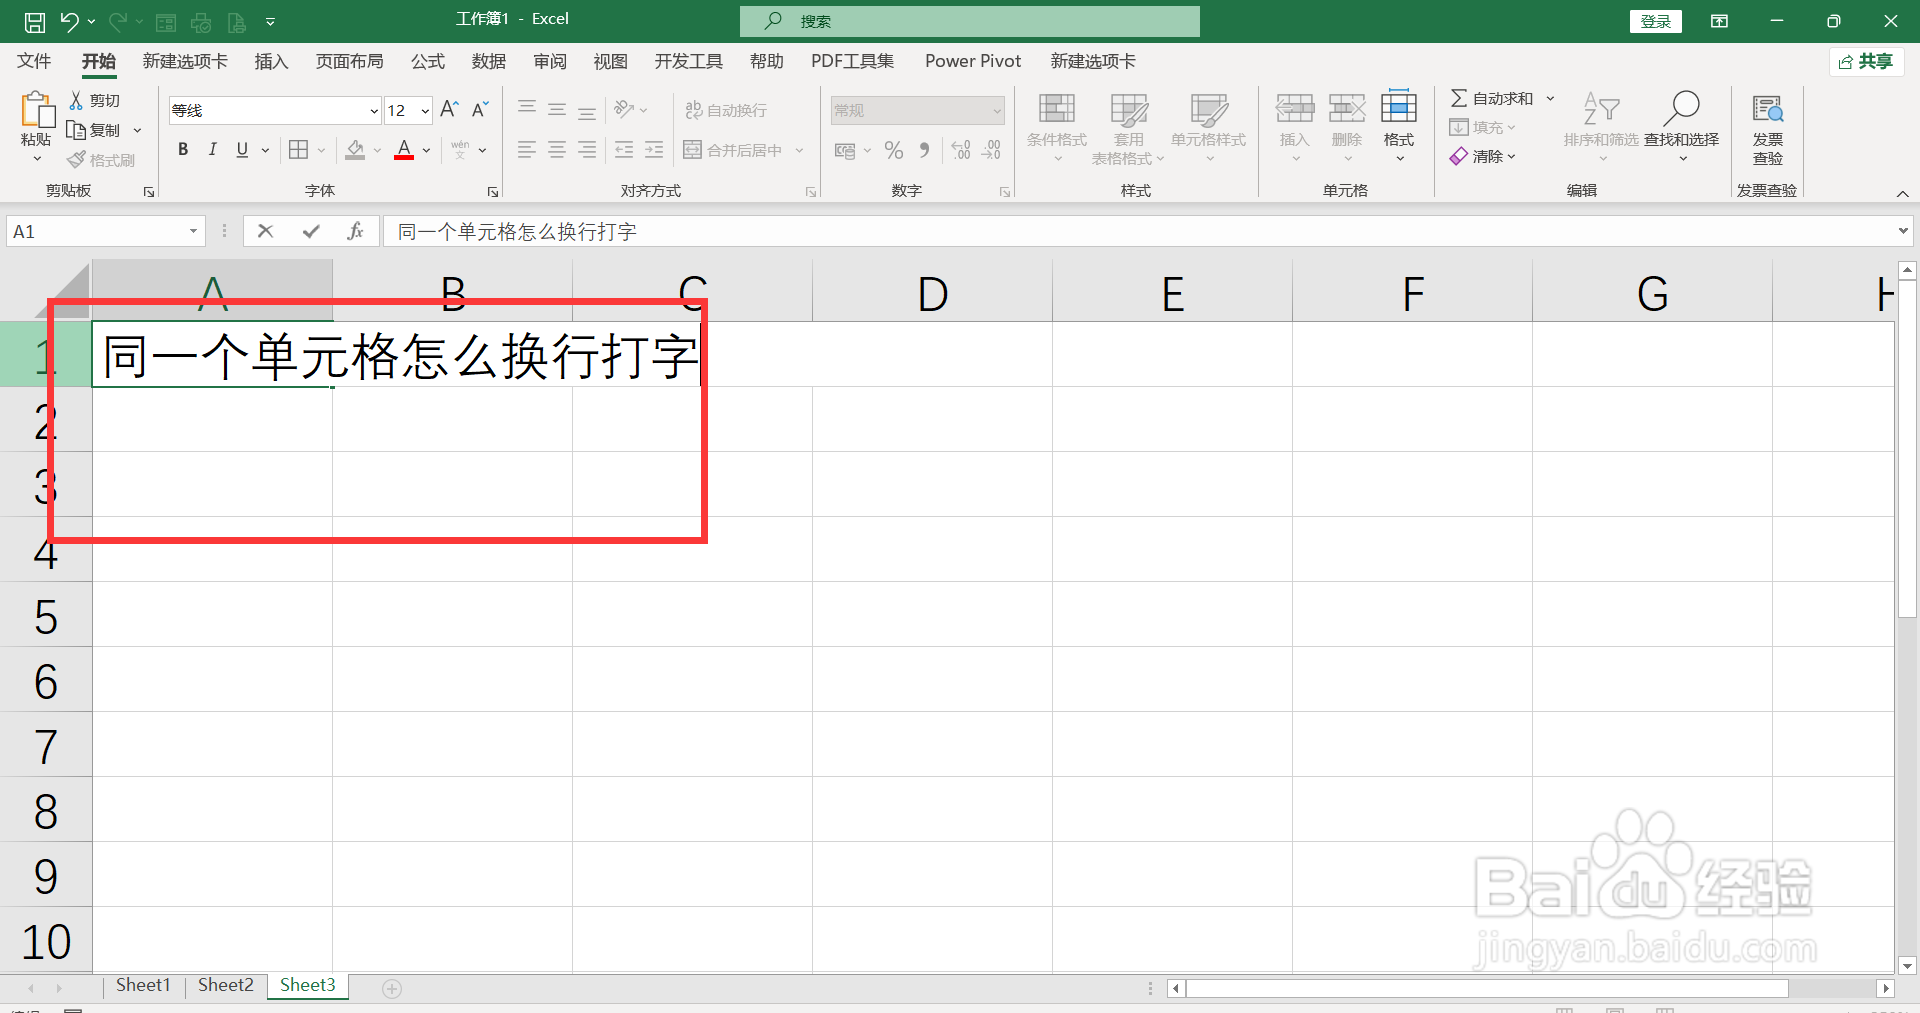Expand the AutoSum (自动求和) dropdown arrow
This screenshot has height=1013, width=1920.
pyautogui.click(x=1551, y=98)
